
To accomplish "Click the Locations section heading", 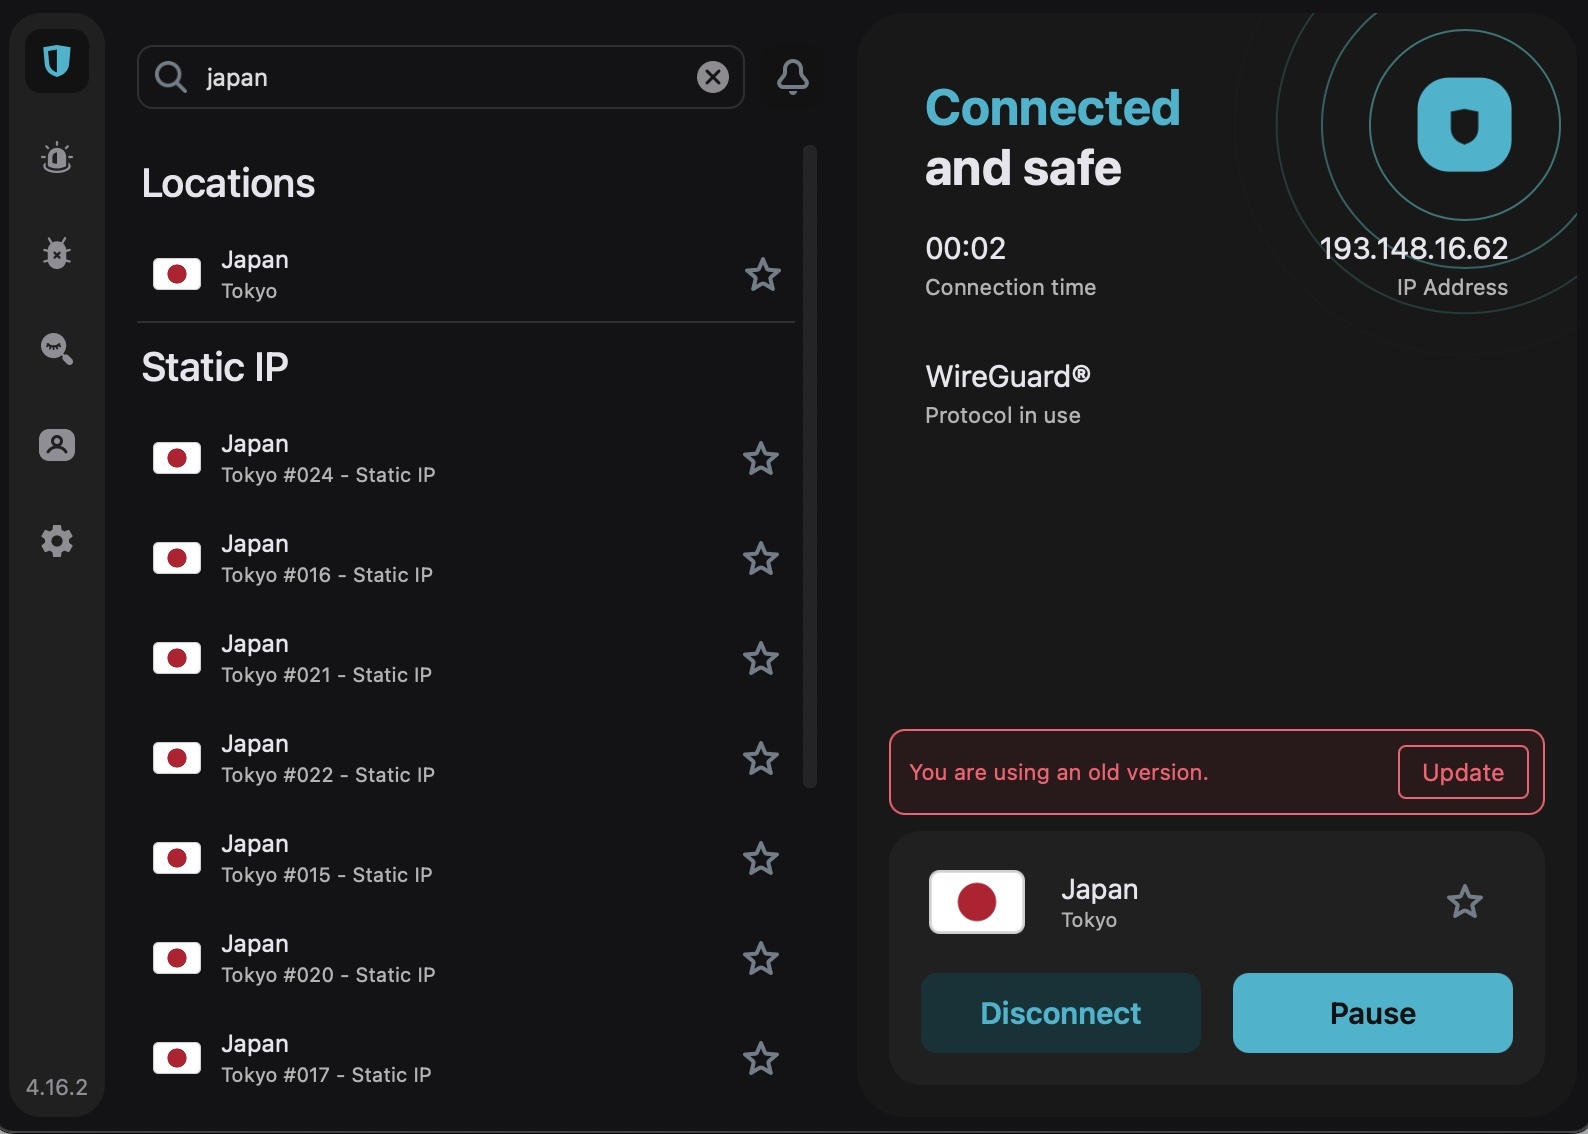I will (228, 183).
